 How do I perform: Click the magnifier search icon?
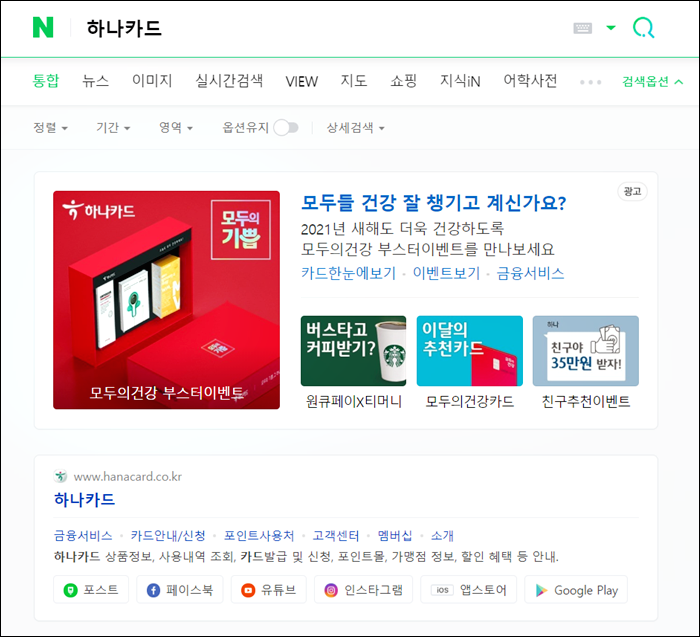tap(643, 28)
